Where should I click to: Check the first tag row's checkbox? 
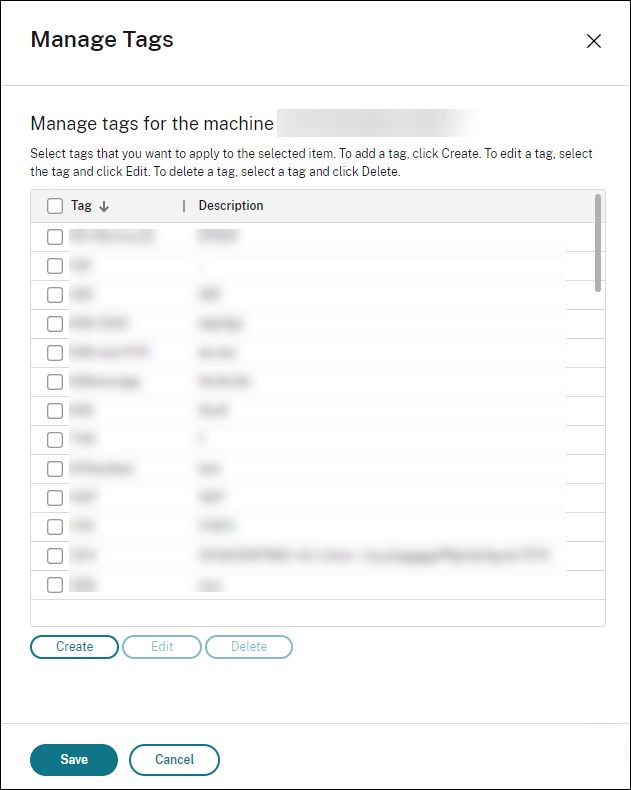[54, 237]
